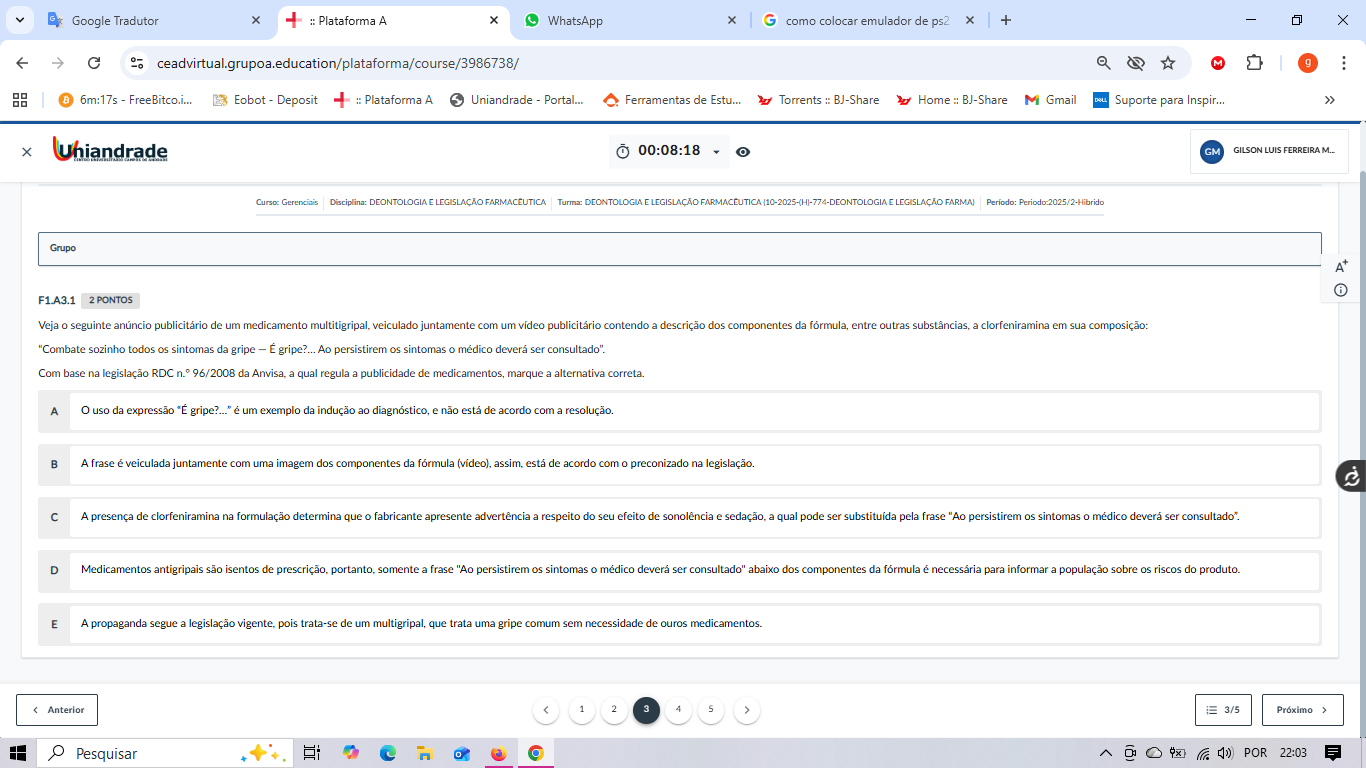Click the info circle icon on right sidebar
The image size is (1366, 768).
(x=1341, y=290)
